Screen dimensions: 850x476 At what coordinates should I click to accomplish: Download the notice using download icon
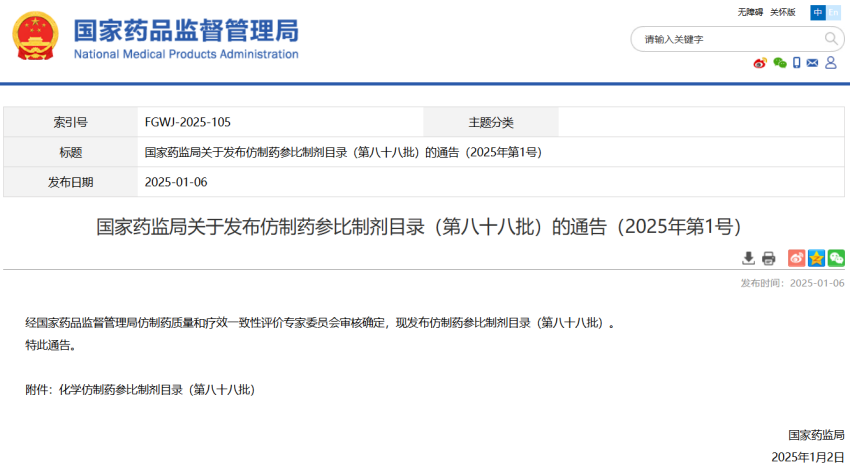coord(748,258)
